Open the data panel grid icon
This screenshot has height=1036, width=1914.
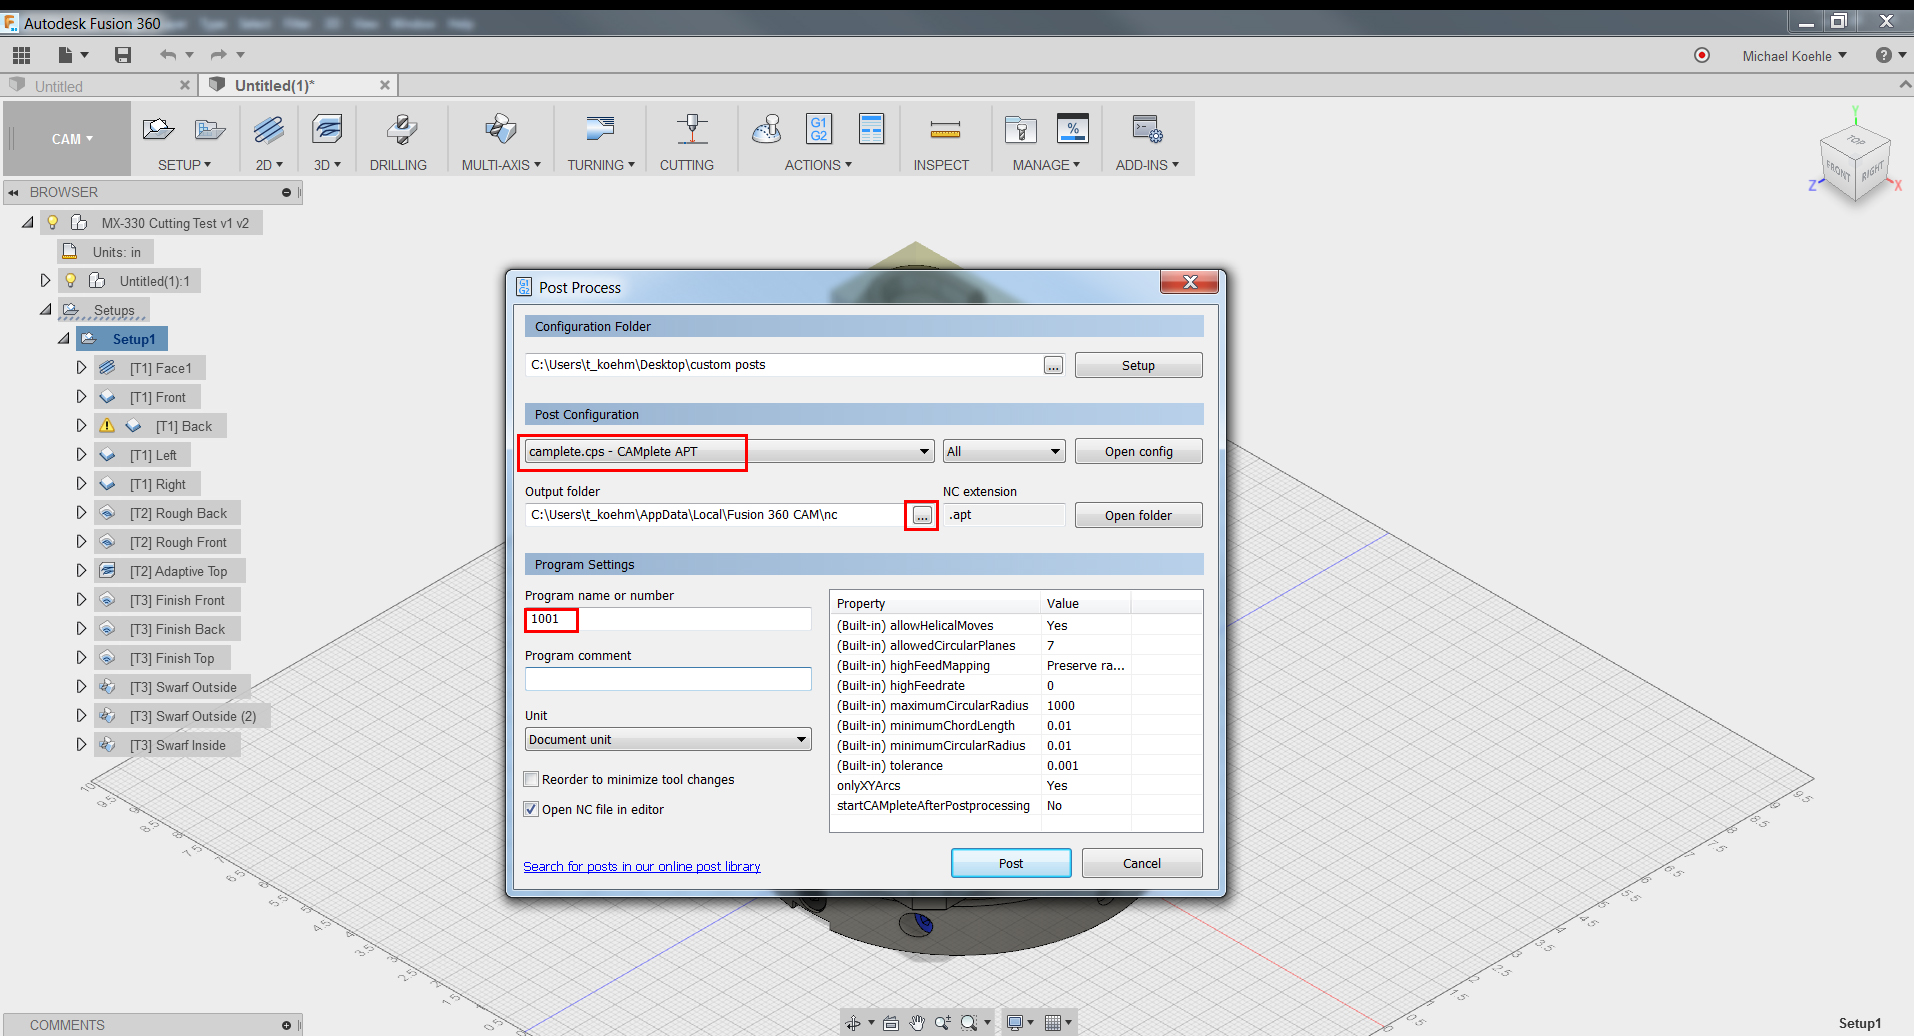(x=21, y=55)
